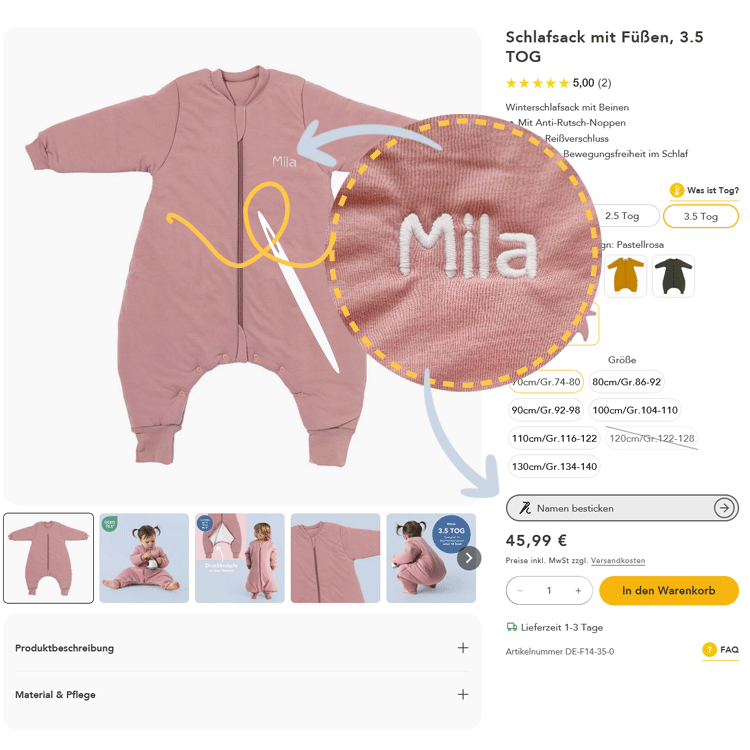The image size is (750, 750).
Task: Expand the Produktbeschreibung section
Action: click(x=462, y=648)
